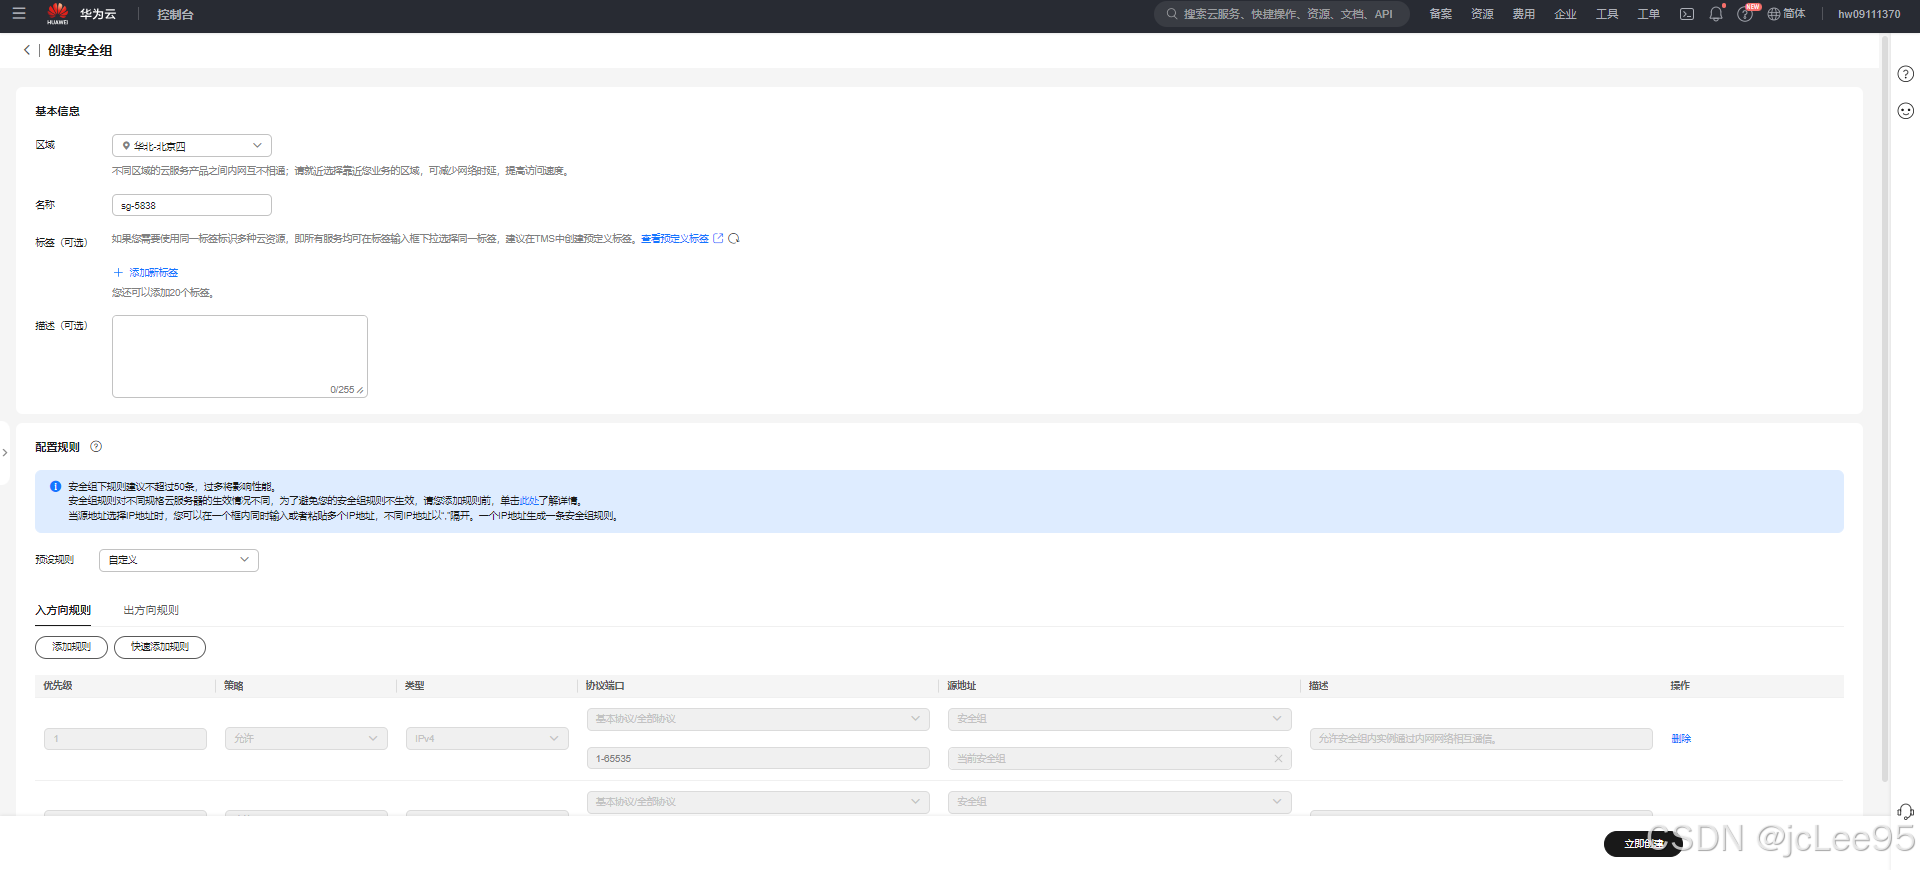Open 备案 top menu
Image resolution: width=1920 pixels, height=870 pixels.
[1441, 14]
